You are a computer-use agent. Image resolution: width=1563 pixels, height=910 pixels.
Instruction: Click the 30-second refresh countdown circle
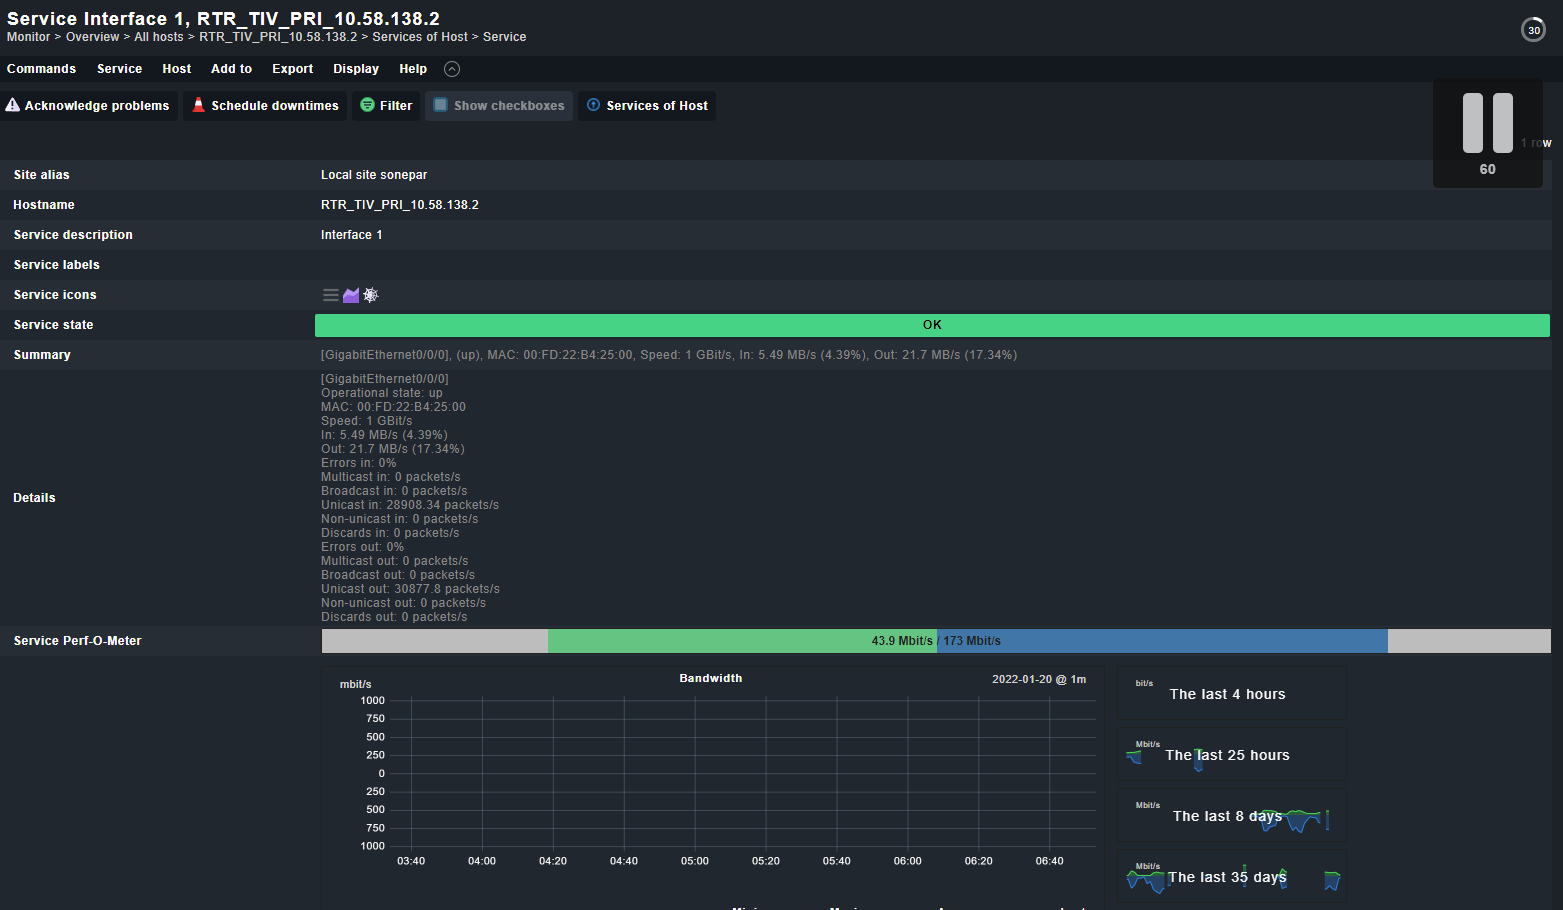pyautogui.click(x=1533, y=29)
